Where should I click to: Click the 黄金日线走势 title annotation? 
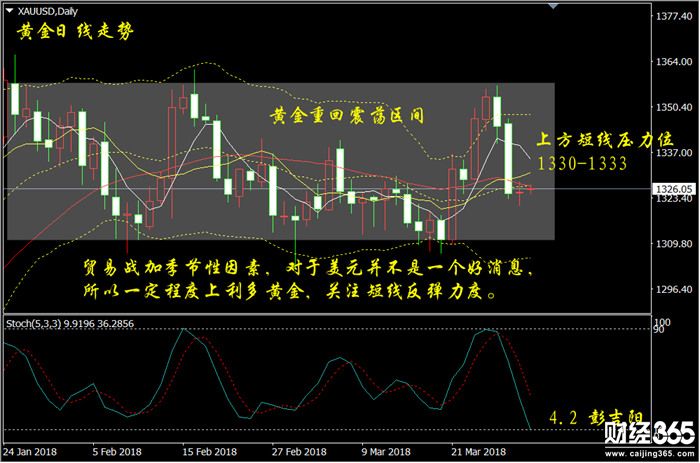tap(75, 31)
